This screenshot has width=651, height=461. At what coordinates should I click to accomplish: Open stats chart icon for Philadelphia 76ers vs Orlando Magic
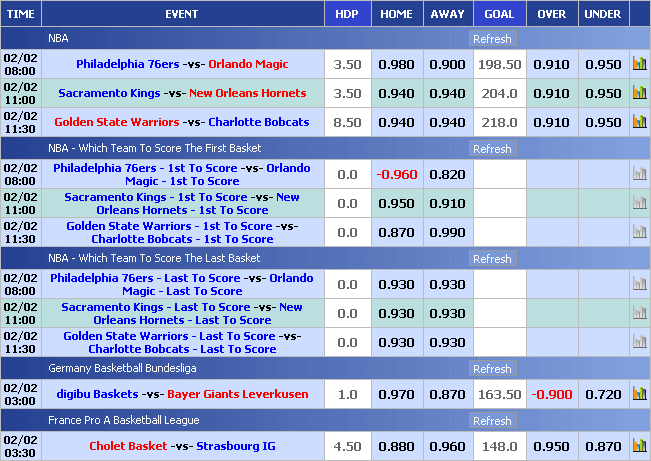(x=639, y=64)
